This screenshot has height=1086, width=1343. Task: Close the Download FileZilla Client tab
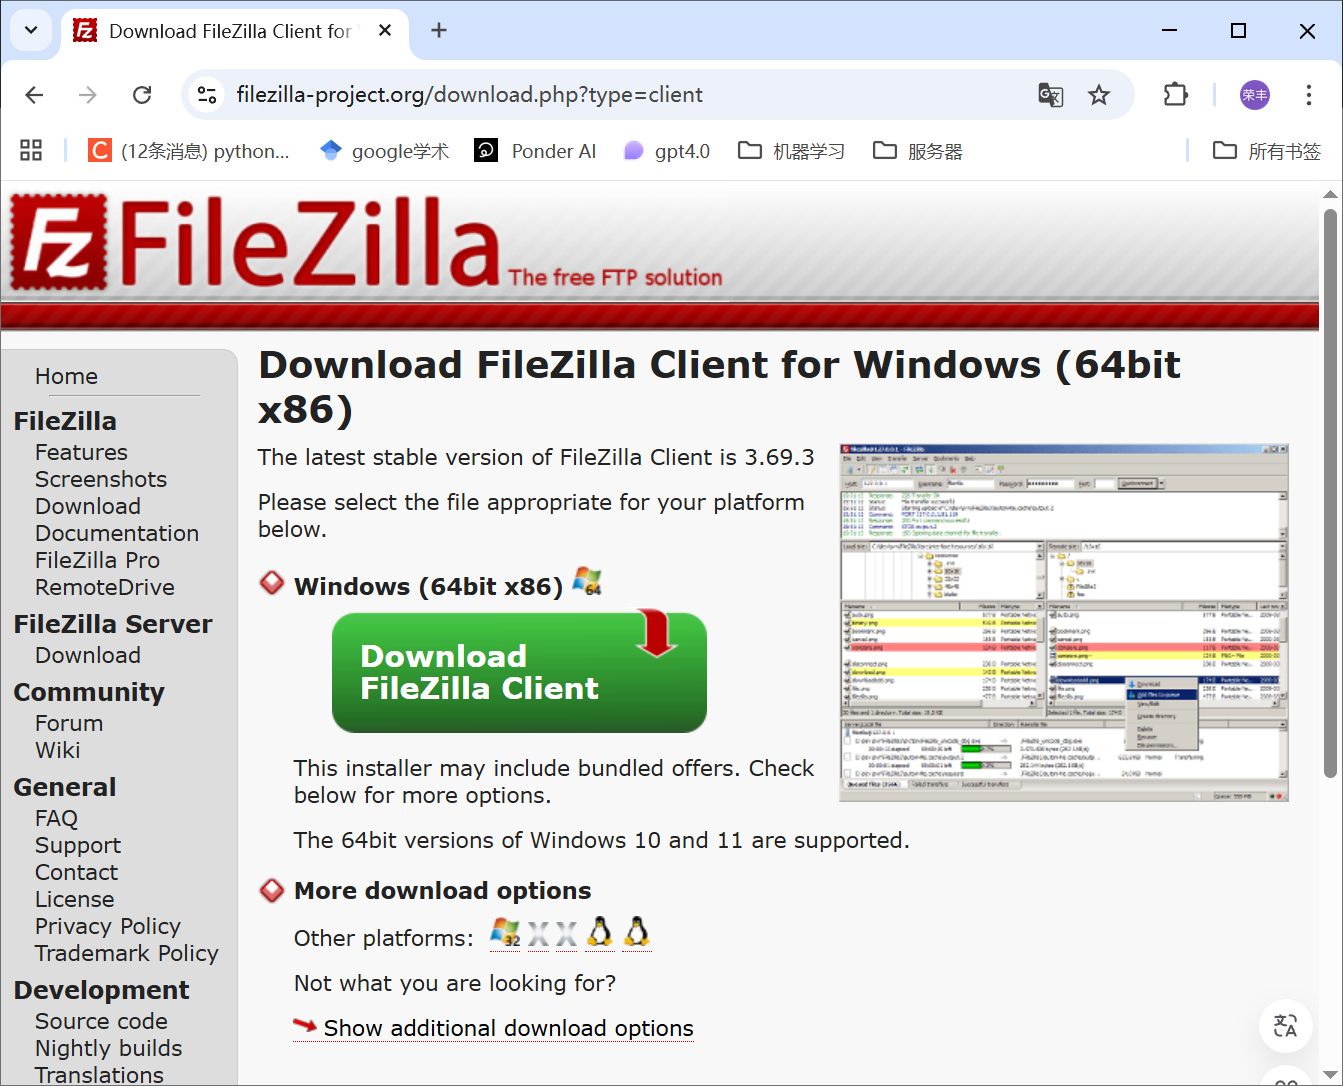(x=385, y=31)
